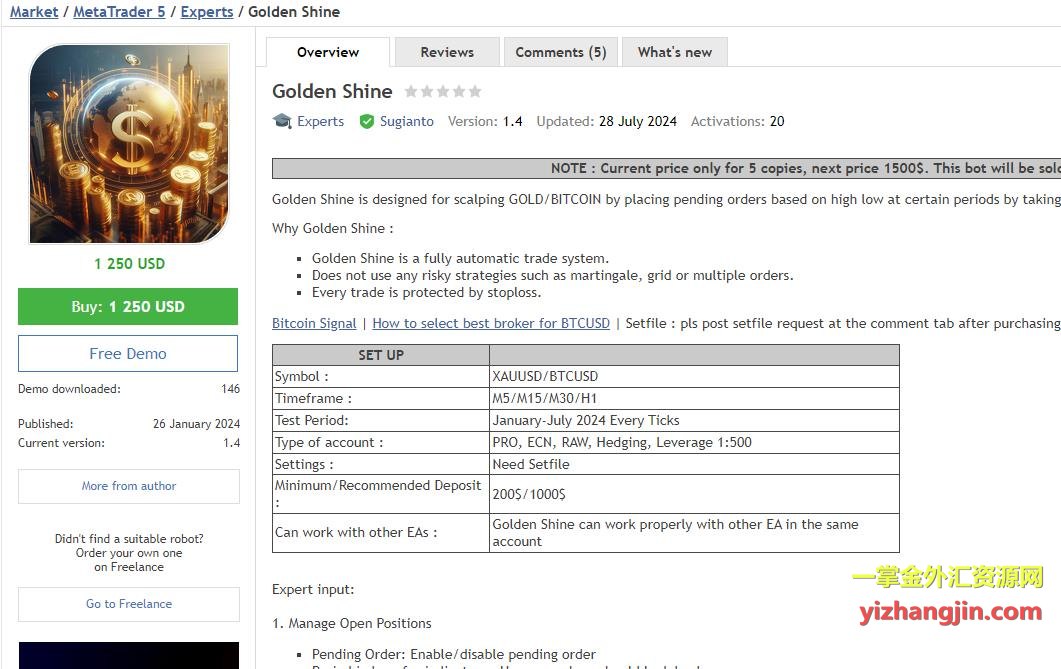The width and height of the screenshot is (1061, 669).
Task: Click the bullet about martingale and grid strategies
Action: pyautogui.click(x=553, y=275)
